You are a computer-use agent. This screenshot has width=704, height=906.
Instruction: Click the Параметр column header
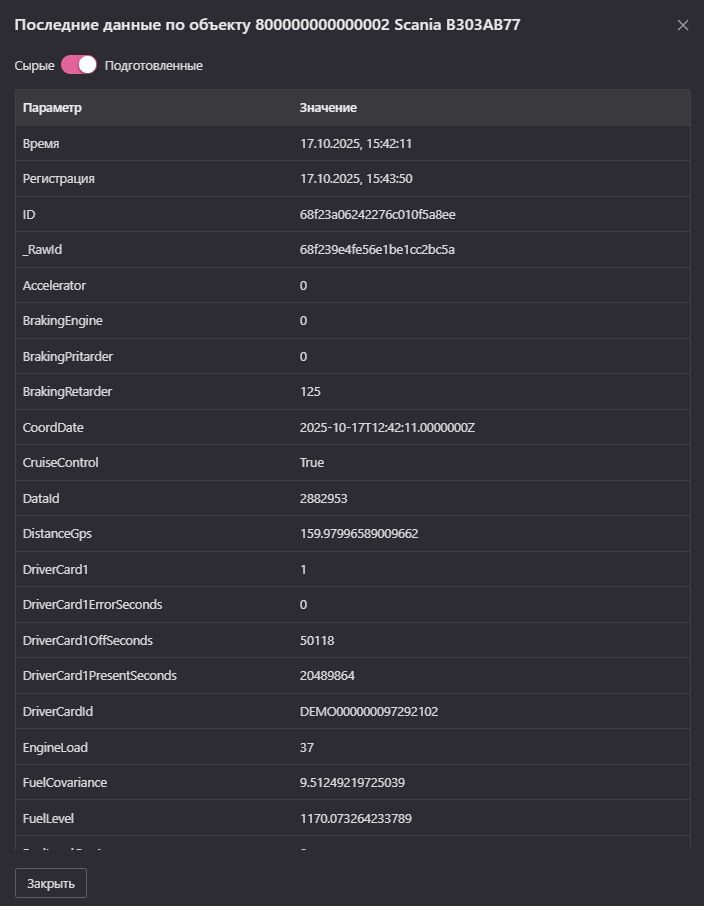click(52, 108)
